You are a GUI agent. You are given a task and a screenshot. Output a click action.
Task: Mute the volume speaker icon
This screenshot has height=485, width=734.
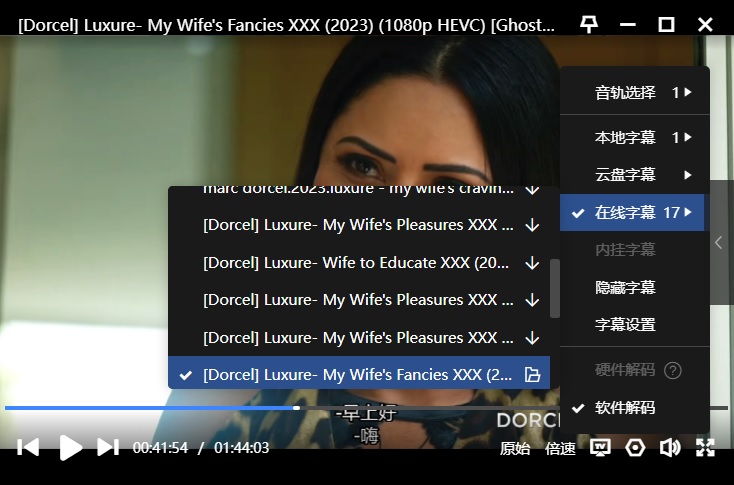670,448
